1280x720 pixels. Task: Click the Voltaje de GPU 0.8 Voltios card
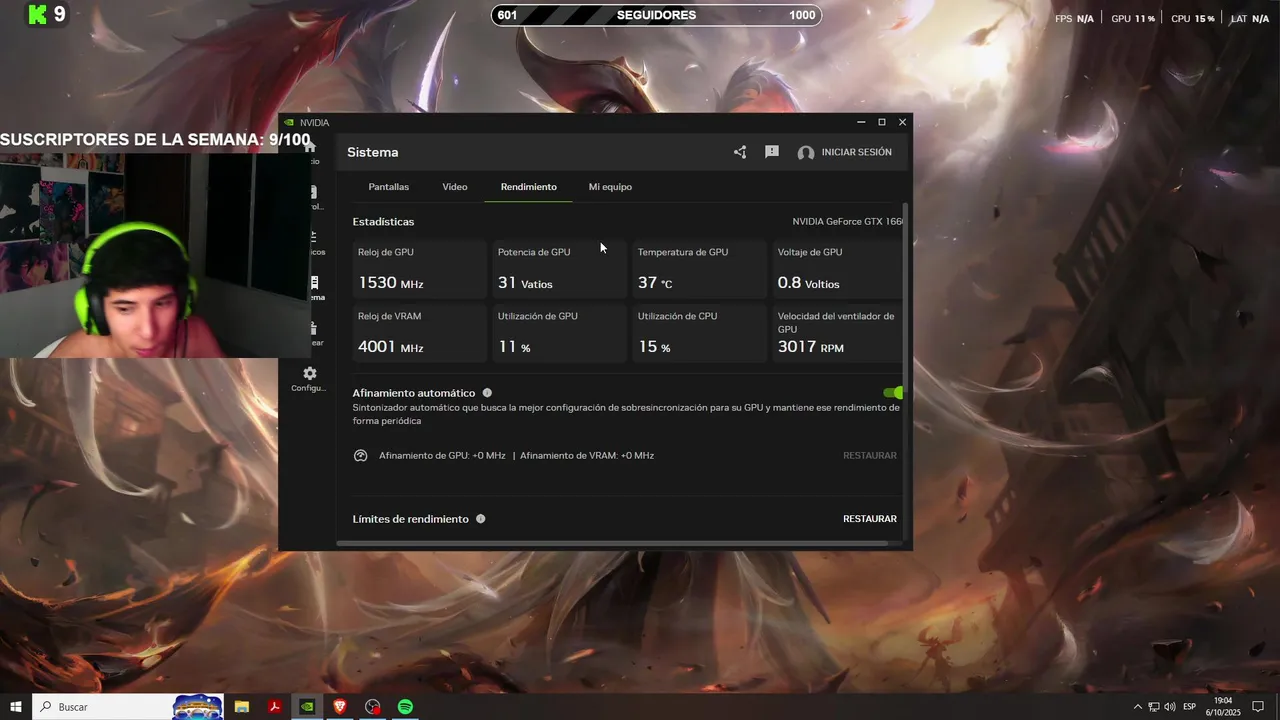pos(837,270)
